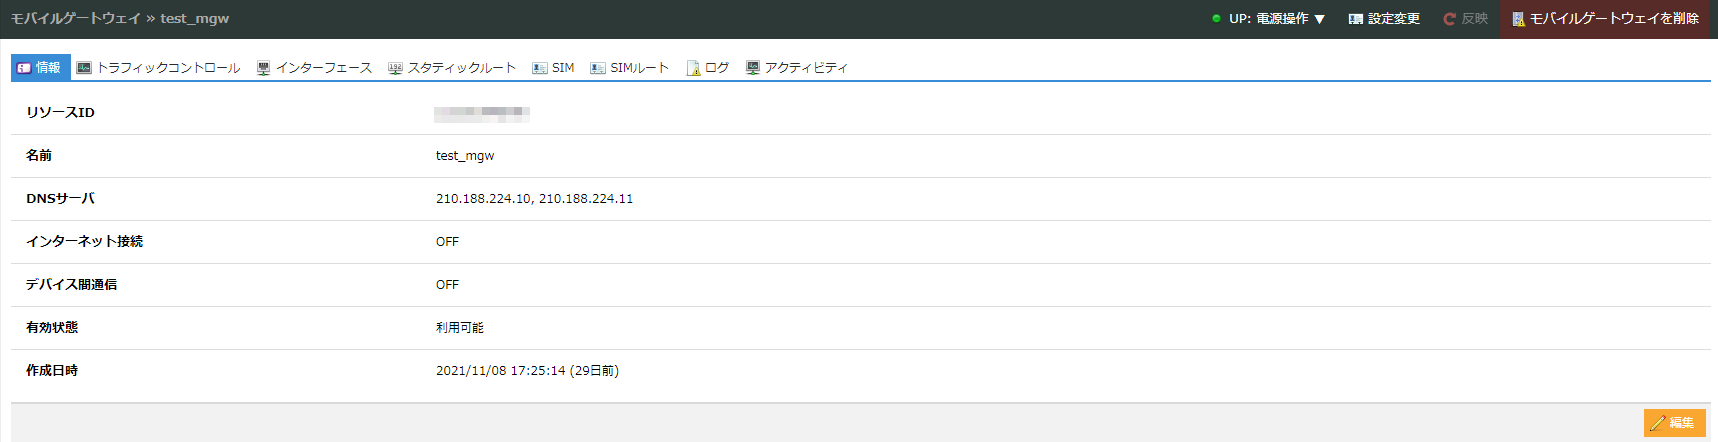Open the アクティビティ tab
This screenshot has width=1718, height=442.
[x=796, y=68]
